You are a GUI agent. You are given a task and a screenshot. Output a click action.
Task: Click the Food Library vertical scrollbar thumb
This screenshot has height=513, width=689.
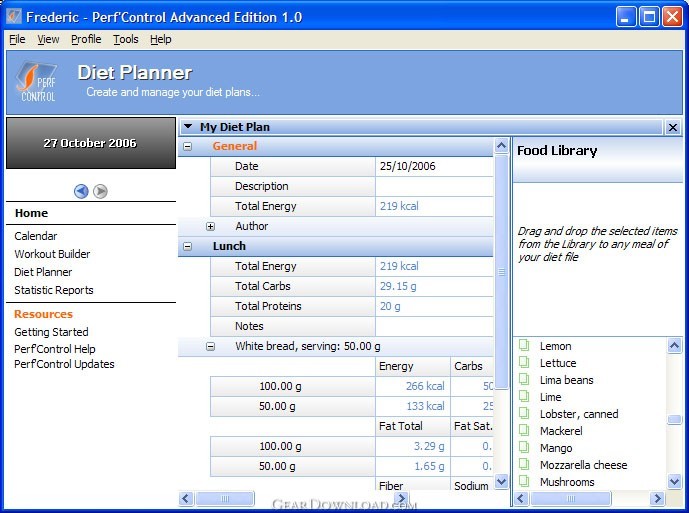[674, 419]
